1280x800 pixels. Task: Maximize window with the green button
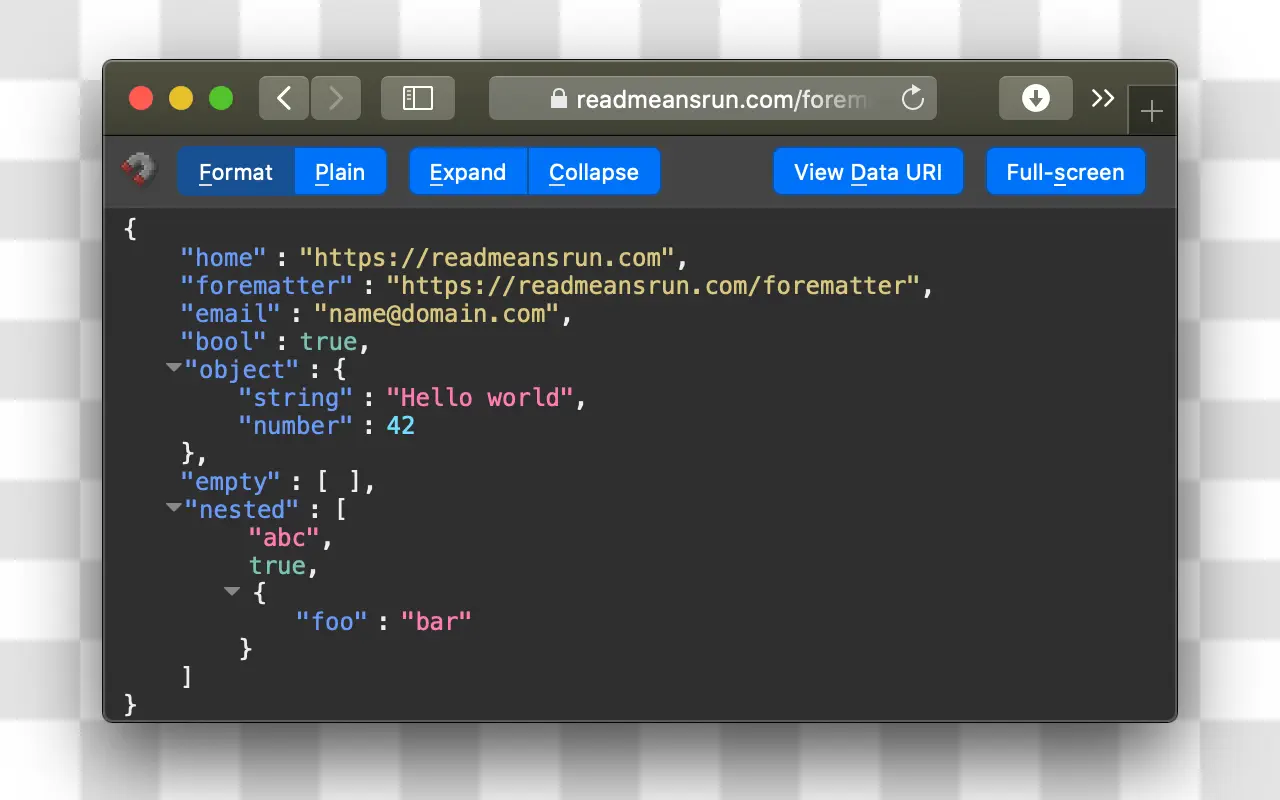point(221,98)
